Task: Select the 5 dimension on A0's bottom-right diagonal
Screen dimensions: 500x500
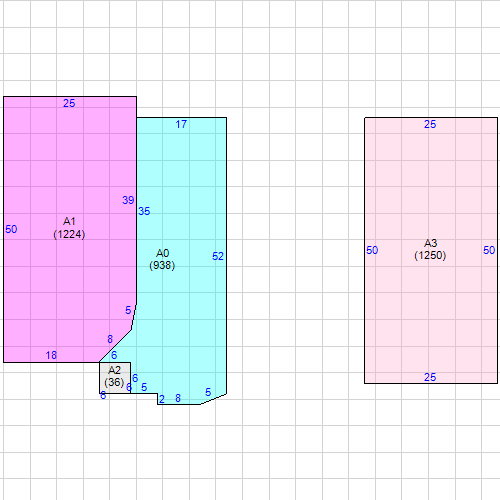Action: pos(208,392)
